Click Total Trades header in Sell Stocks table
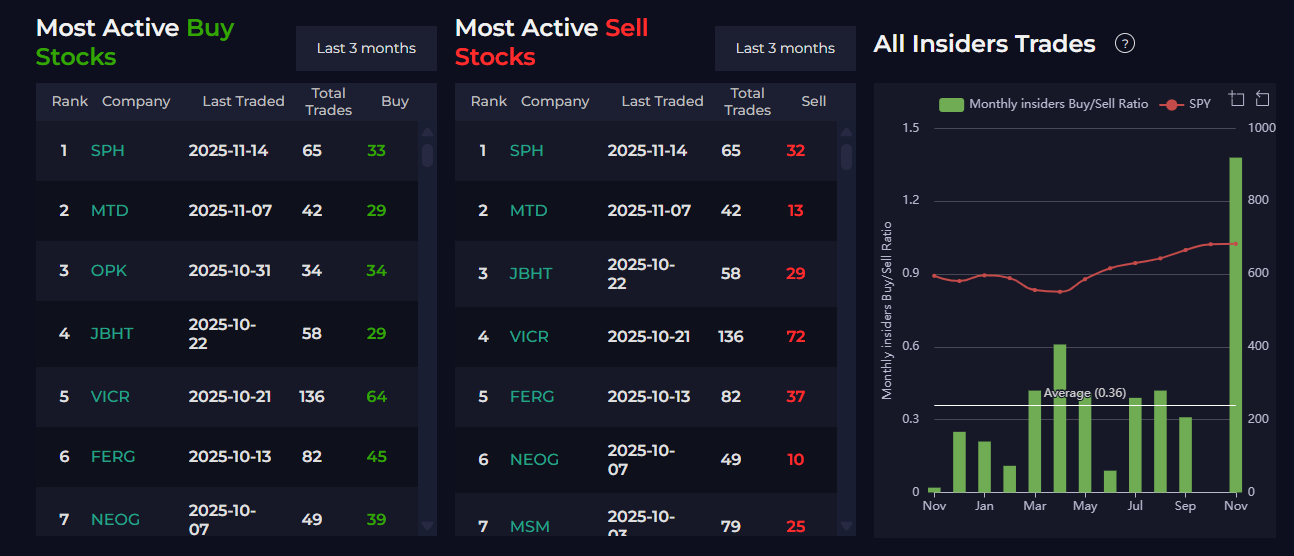 [748, 101]
